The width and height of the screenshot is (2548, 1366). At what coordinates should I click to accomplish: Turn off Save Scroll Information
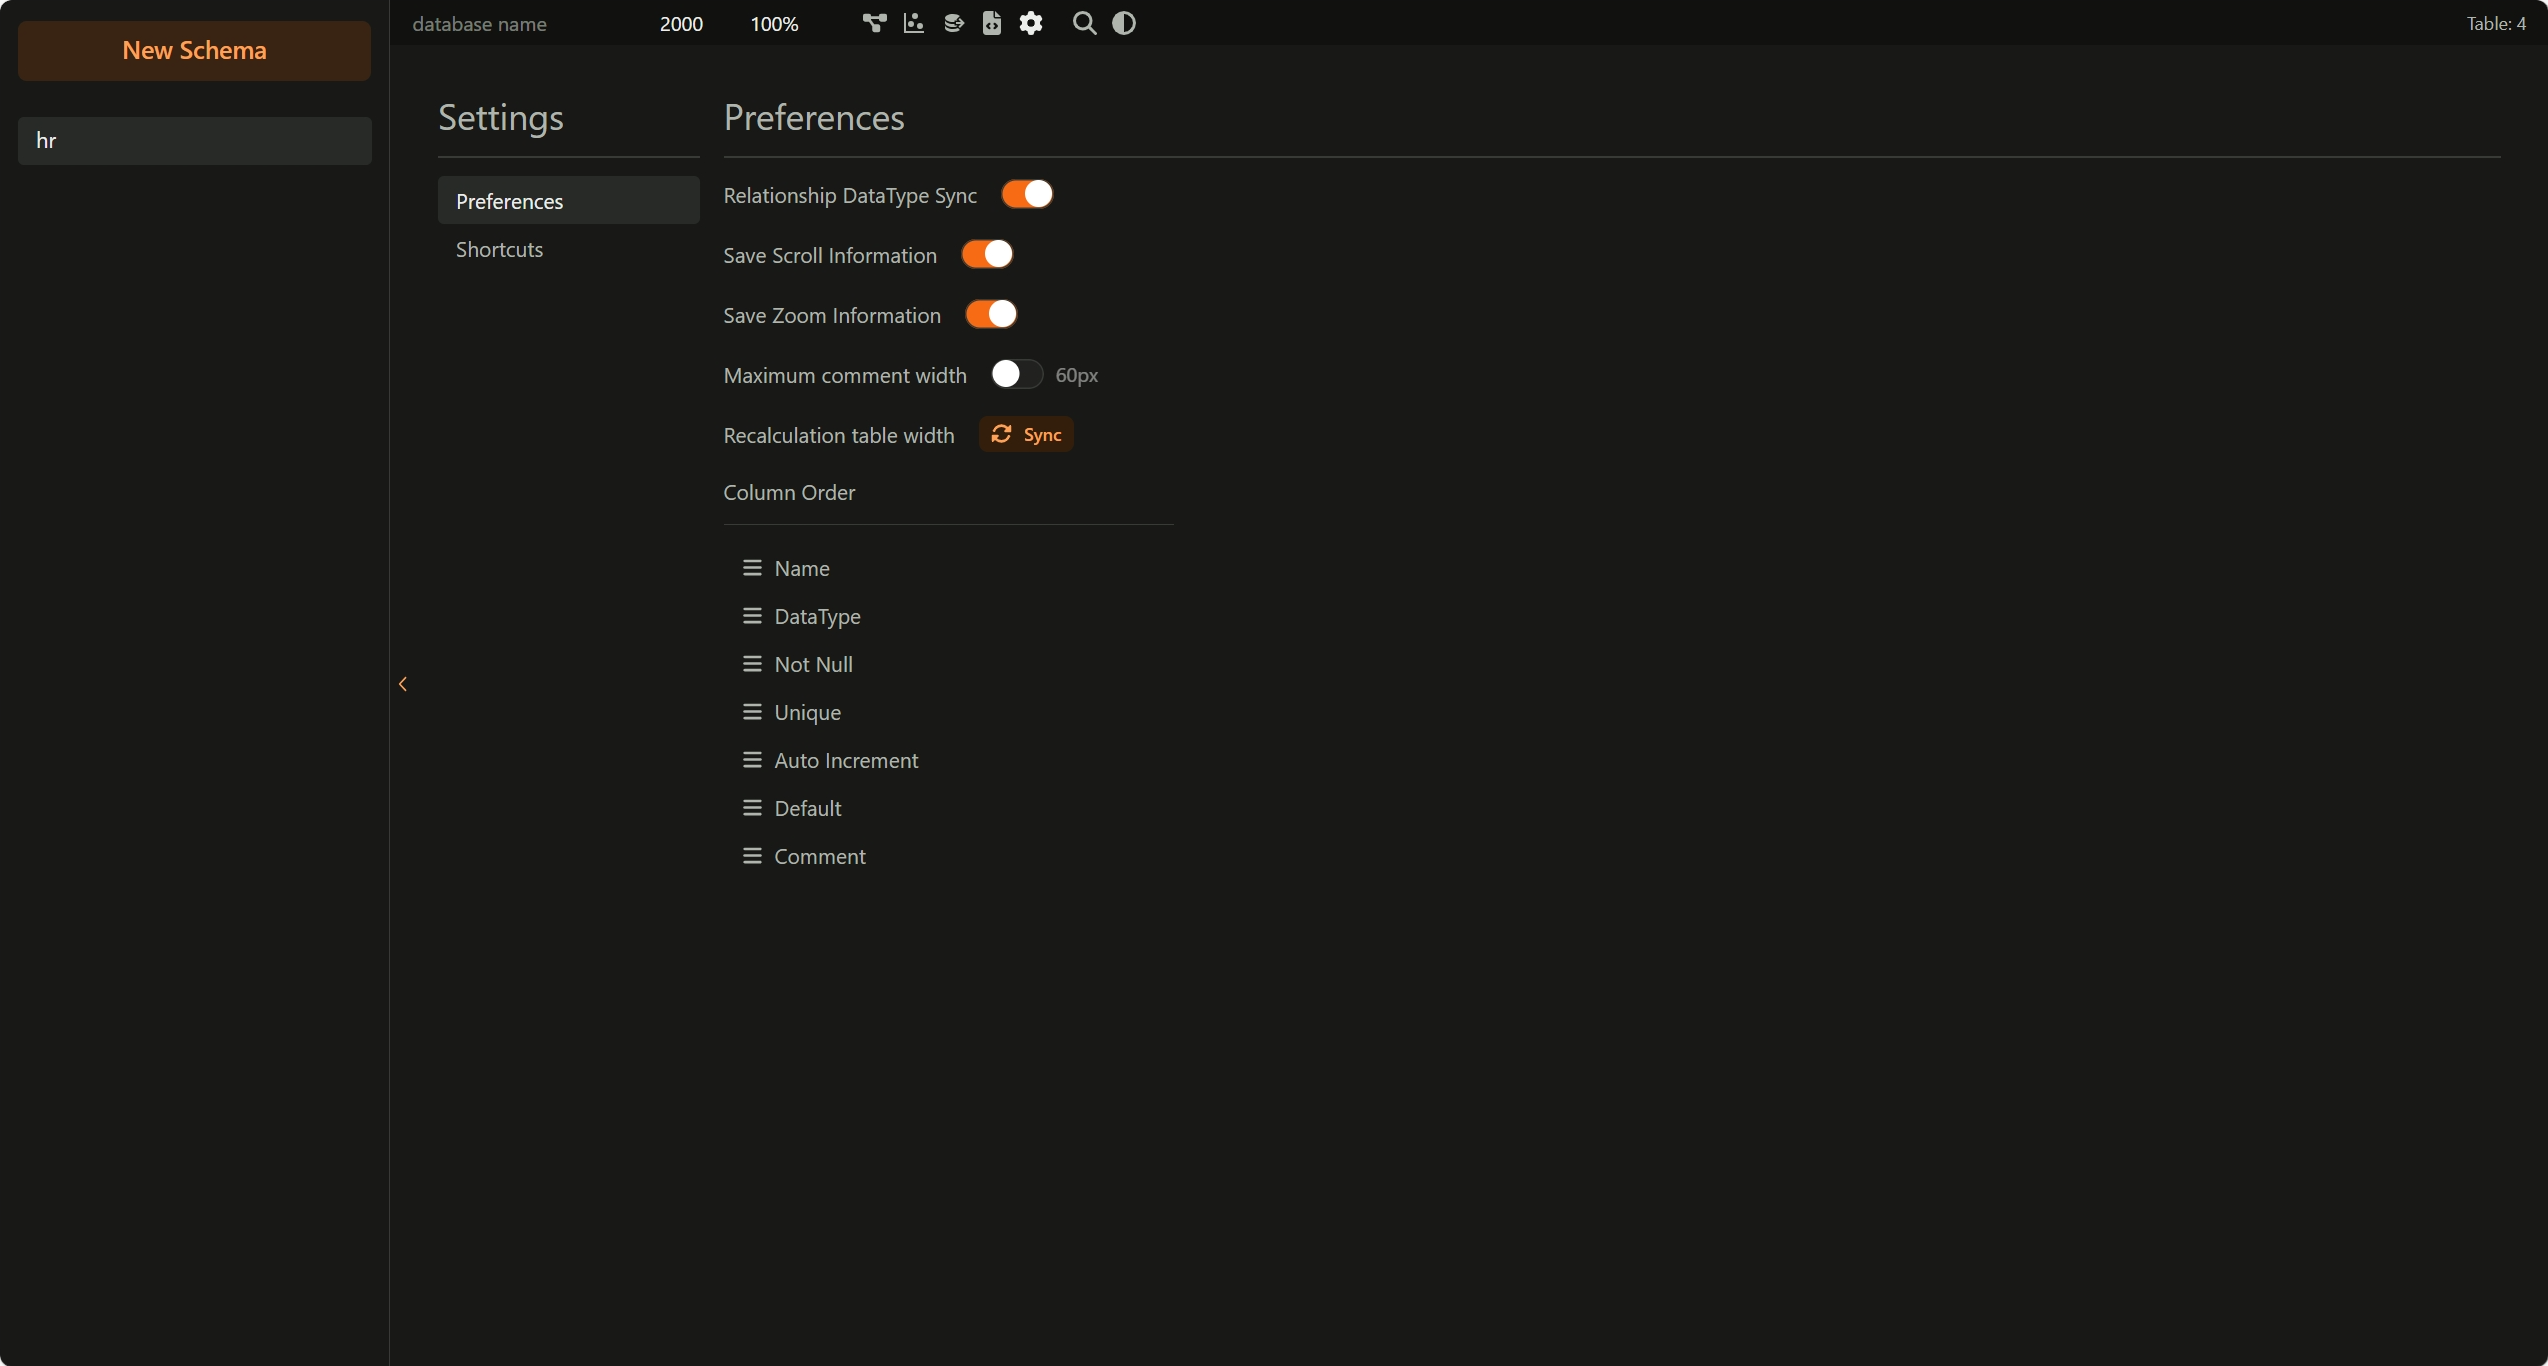[x=987, y=254]
